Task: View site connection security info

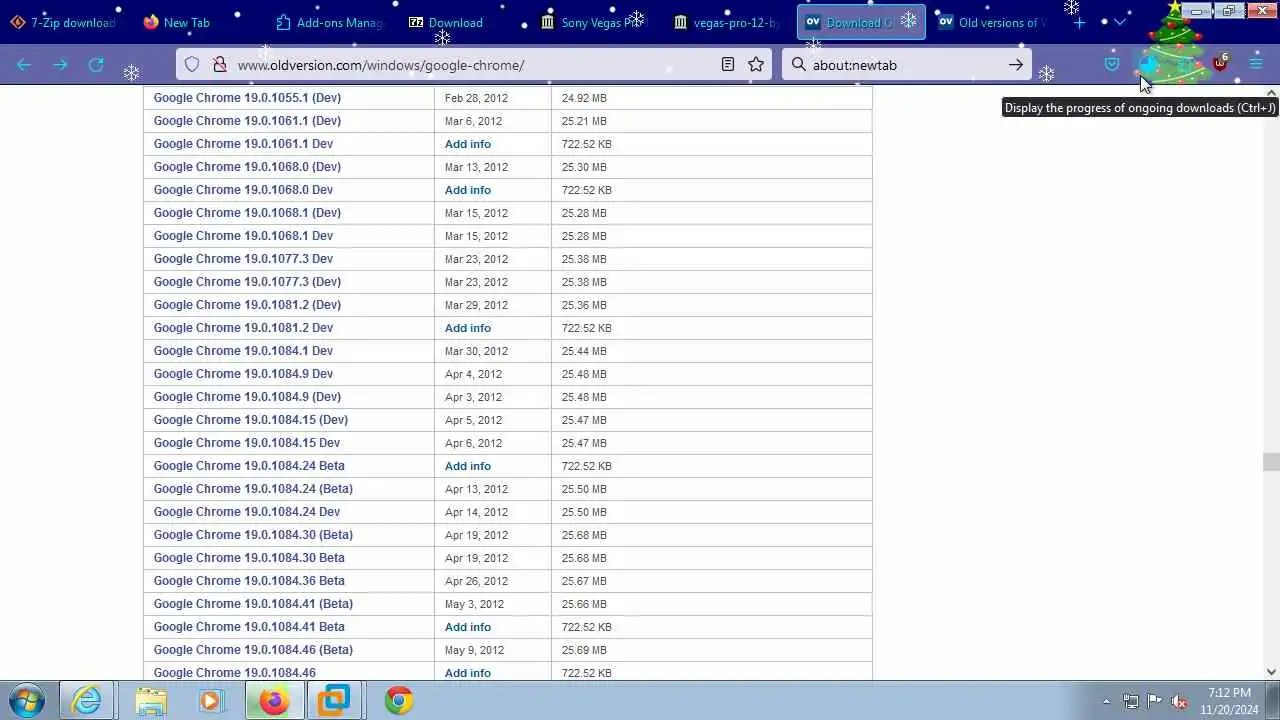Action: [219, 65]
